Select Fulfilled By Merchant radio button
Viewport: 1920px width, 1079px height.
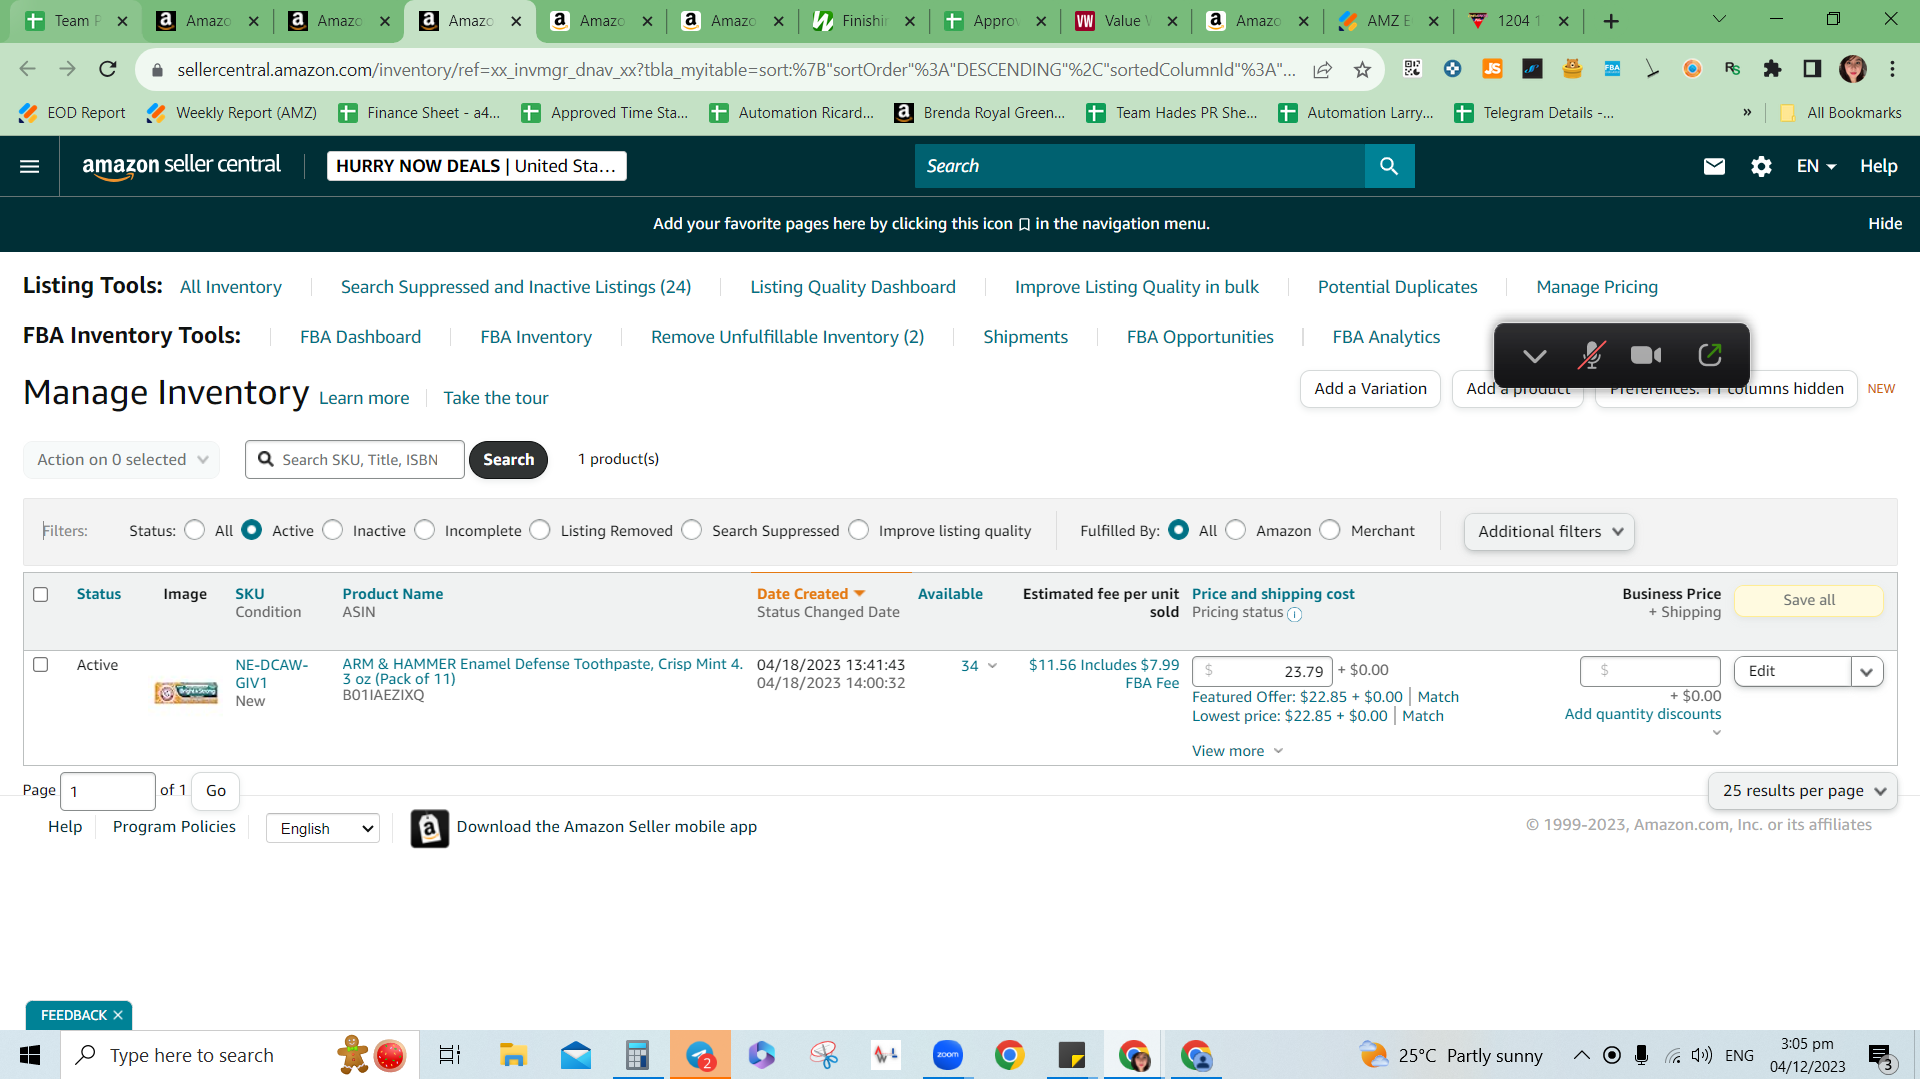tap(1330, 530)
